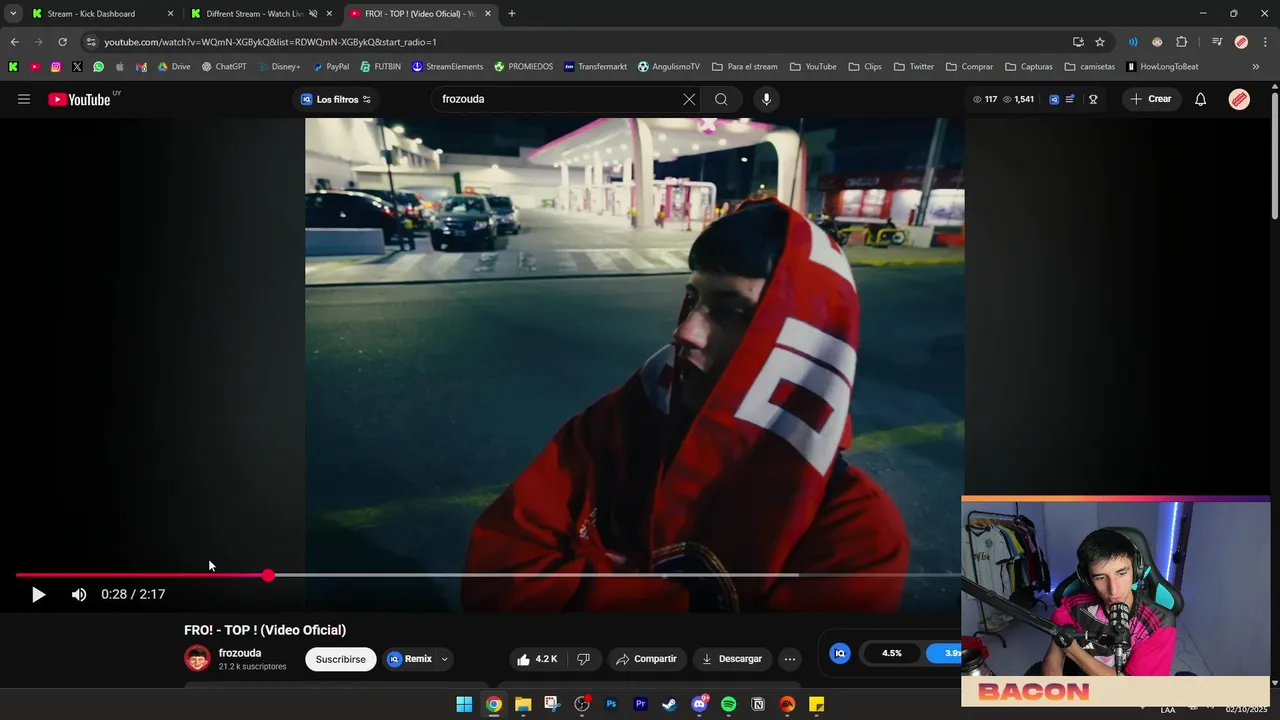Open more actions three-dot menu
This screenshot has height=720, width=1280.
pyautogui.click(x=790, y=659)
